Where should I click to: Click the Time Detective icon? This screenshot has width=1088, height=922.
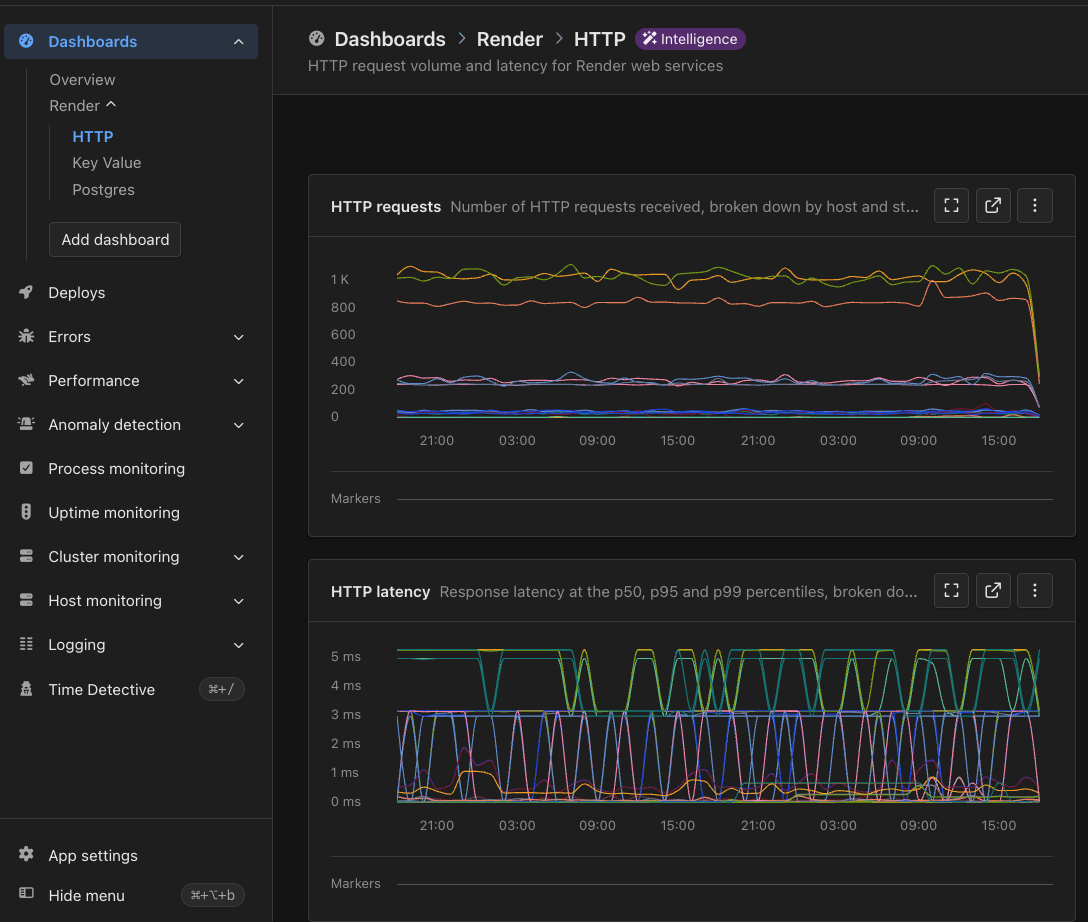pos(26,689)
